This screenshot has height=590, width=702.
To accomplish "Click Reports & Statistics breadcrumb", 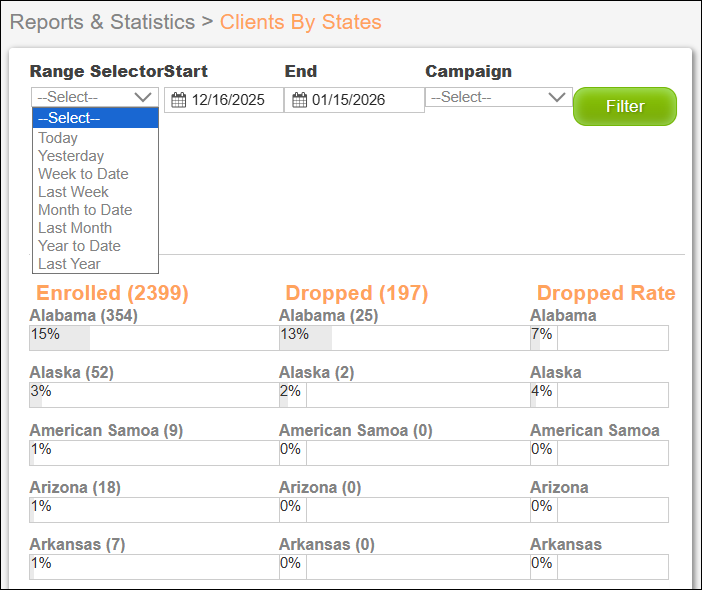I will pyautogui.click(x=103, y=22).
